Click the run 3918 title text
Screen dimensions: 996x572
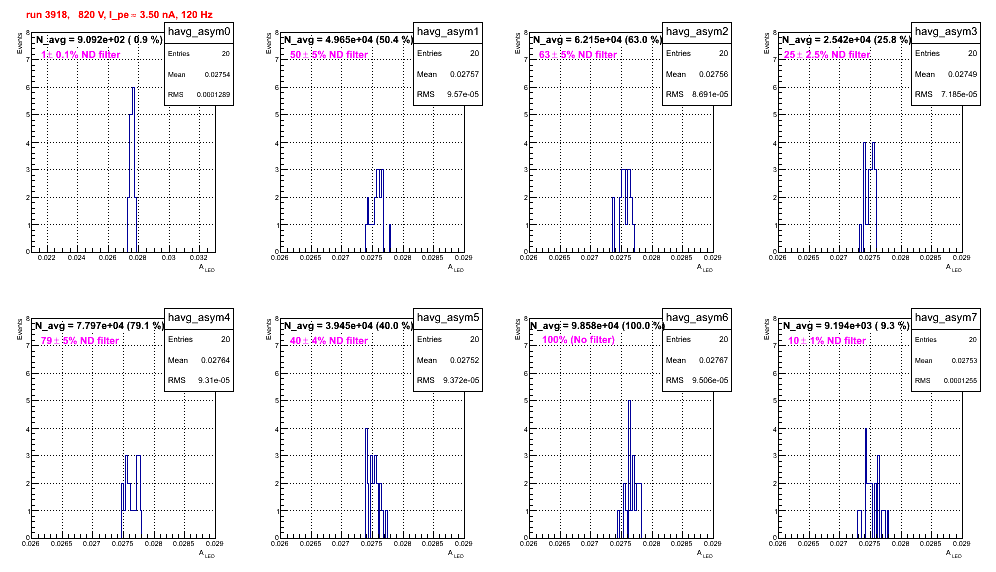click(119, 15)
